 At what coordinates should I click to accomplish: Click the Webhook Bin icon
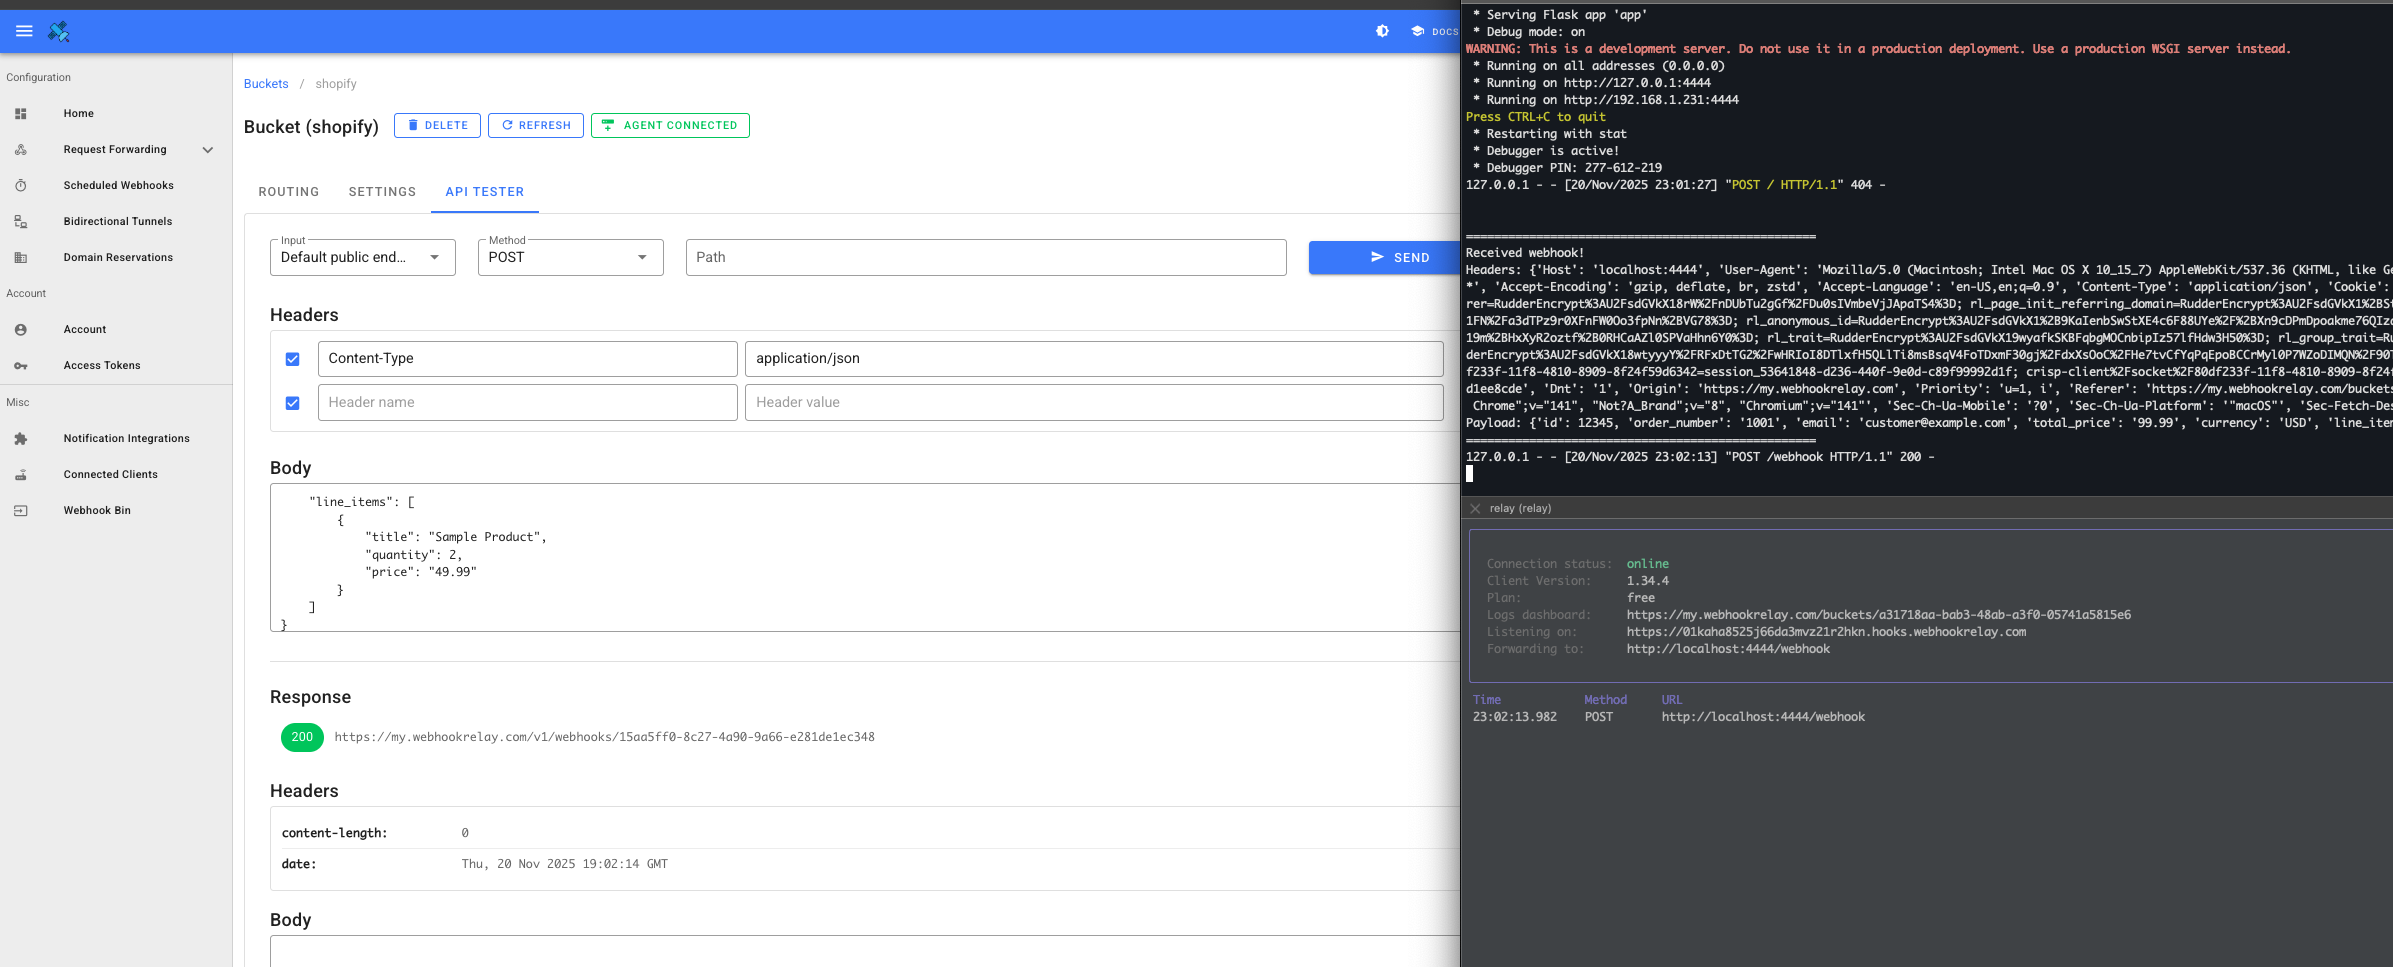(x=21, y=510)
